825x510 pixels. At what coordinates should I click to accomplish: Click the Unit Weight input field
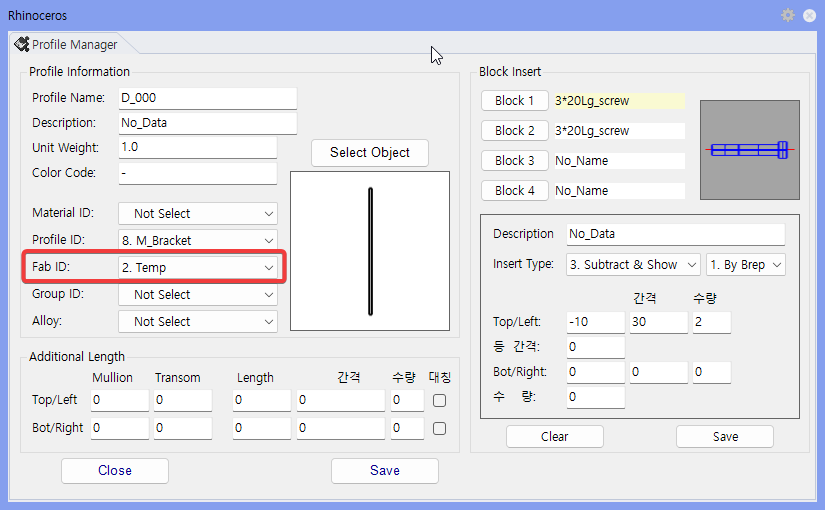click(198, 147)
